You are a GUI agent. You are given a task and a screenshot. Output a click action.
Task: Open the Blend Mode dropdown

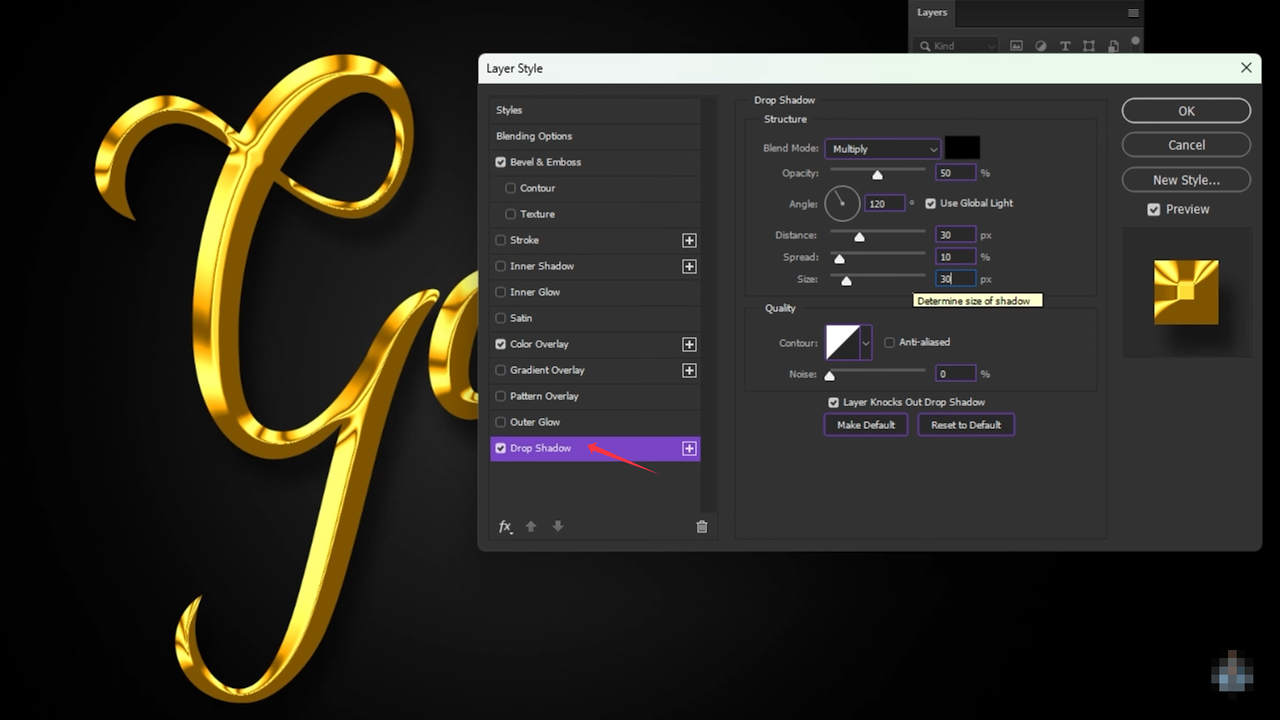[882, 148]
